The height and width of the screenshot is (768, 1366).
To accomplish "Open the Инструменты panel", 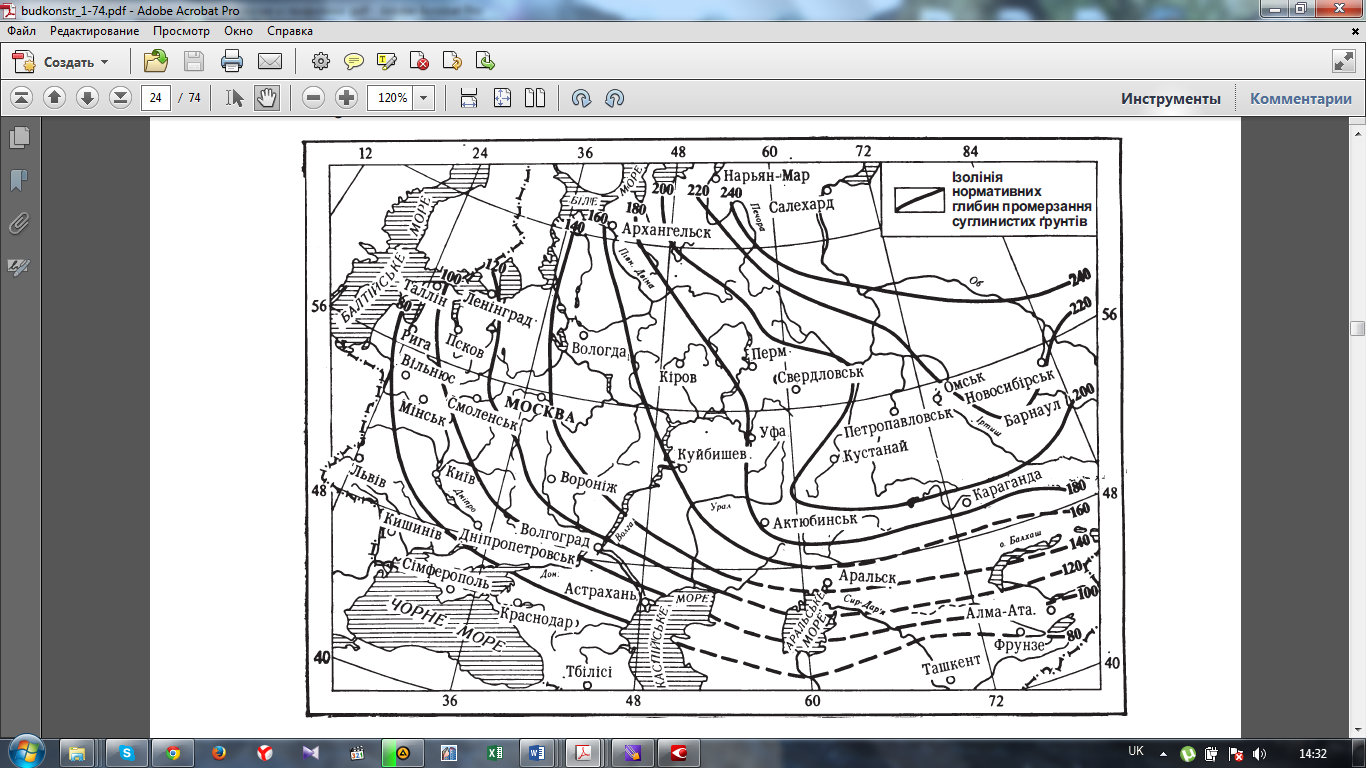I will 1170,98.
